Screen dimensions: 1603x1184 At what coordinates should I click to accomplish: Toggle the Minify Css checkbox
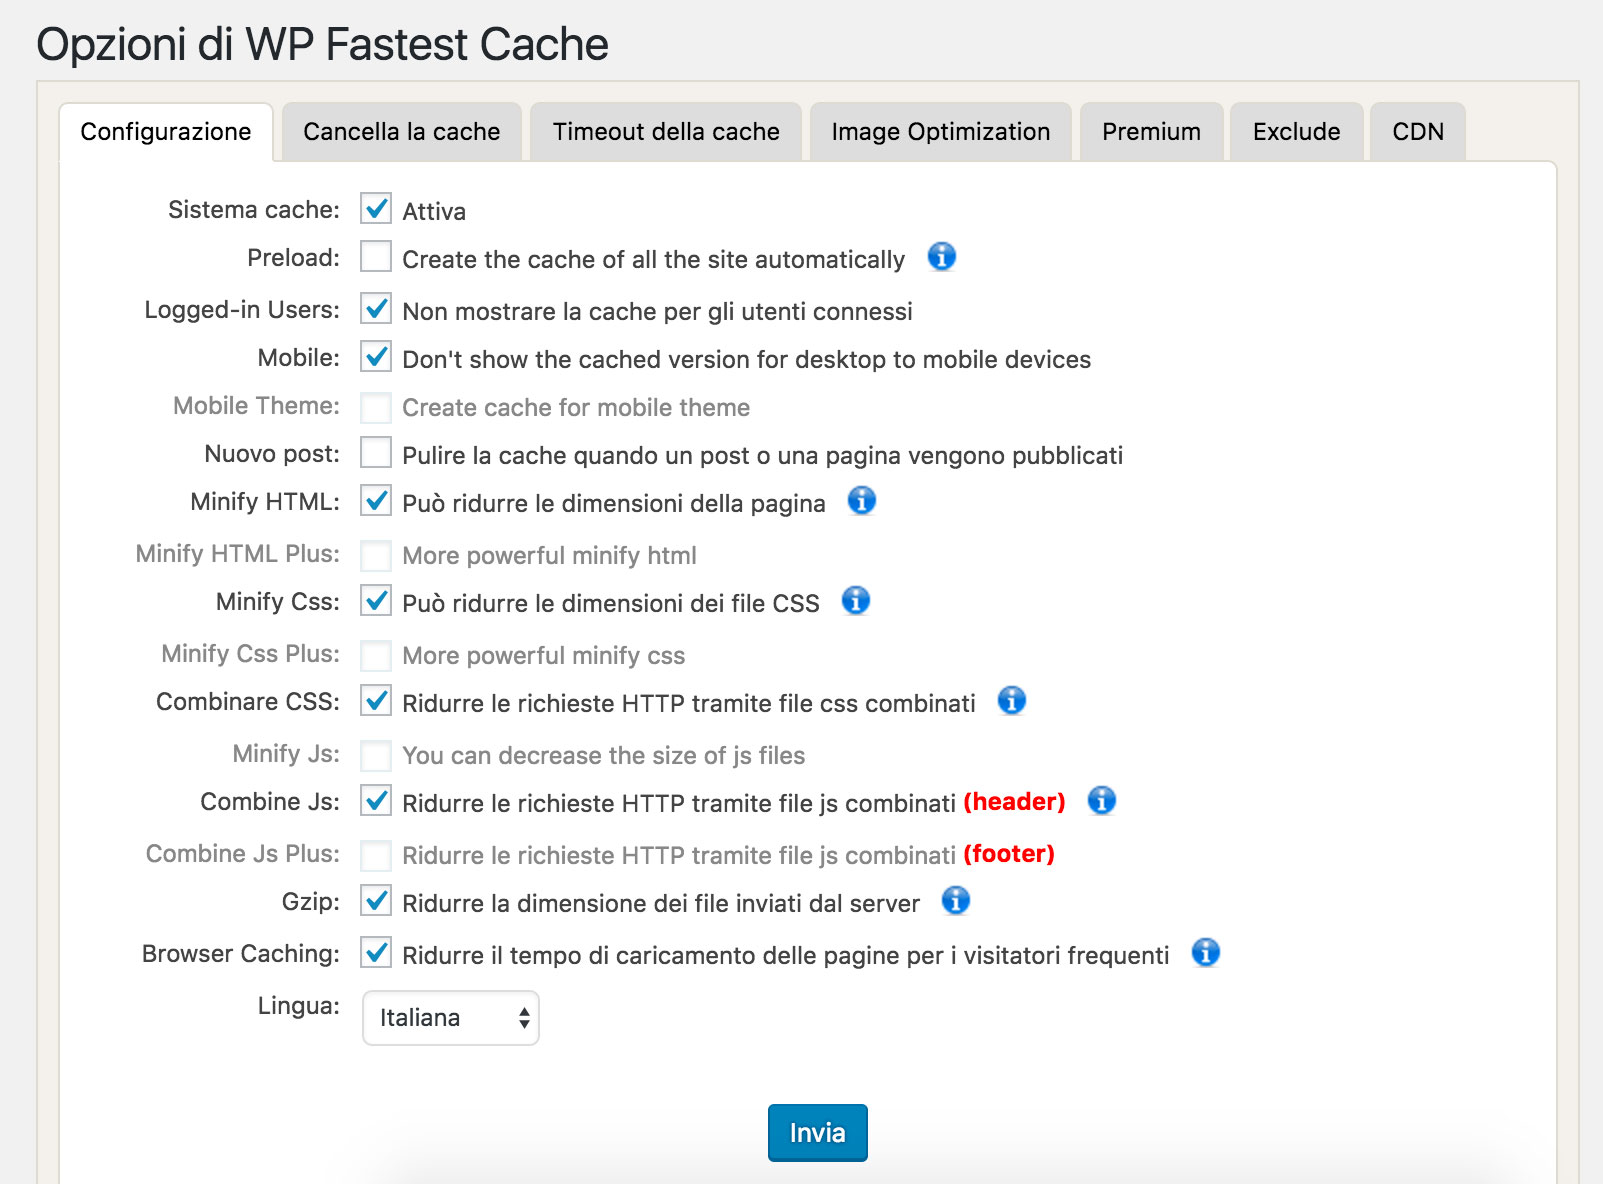376,601
